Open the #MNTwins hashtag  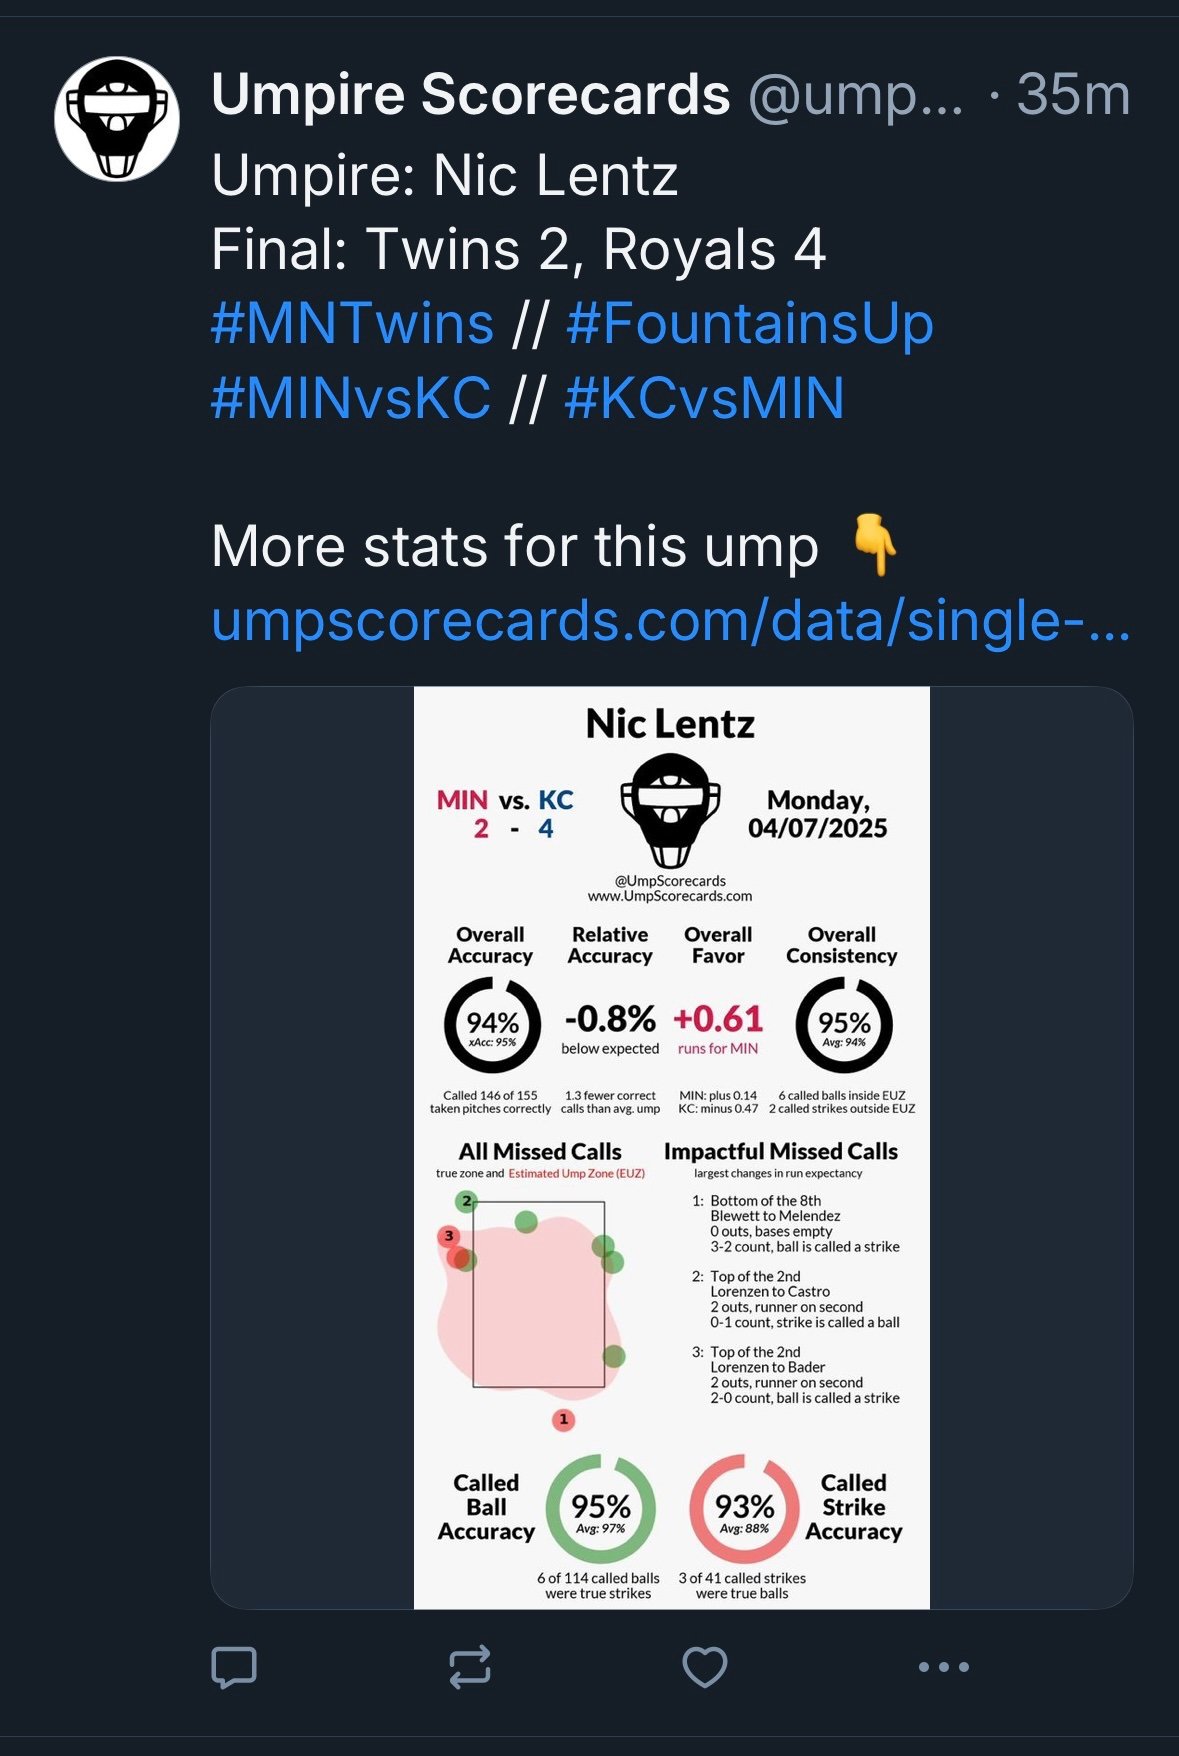[352, 323]
